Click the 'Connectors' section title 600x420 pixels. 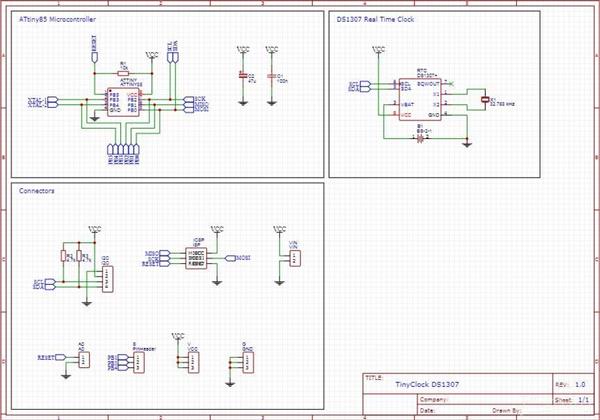click(37, 190)
